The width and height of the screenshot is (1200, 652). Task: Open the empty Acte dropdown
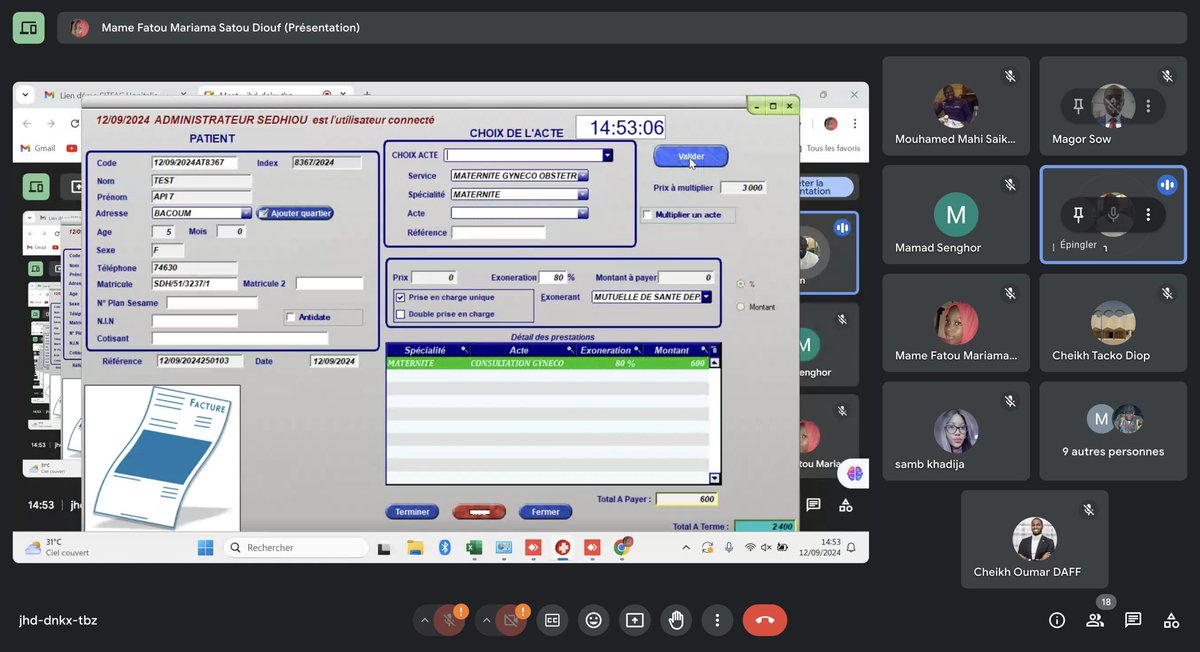tap(583, 213)
